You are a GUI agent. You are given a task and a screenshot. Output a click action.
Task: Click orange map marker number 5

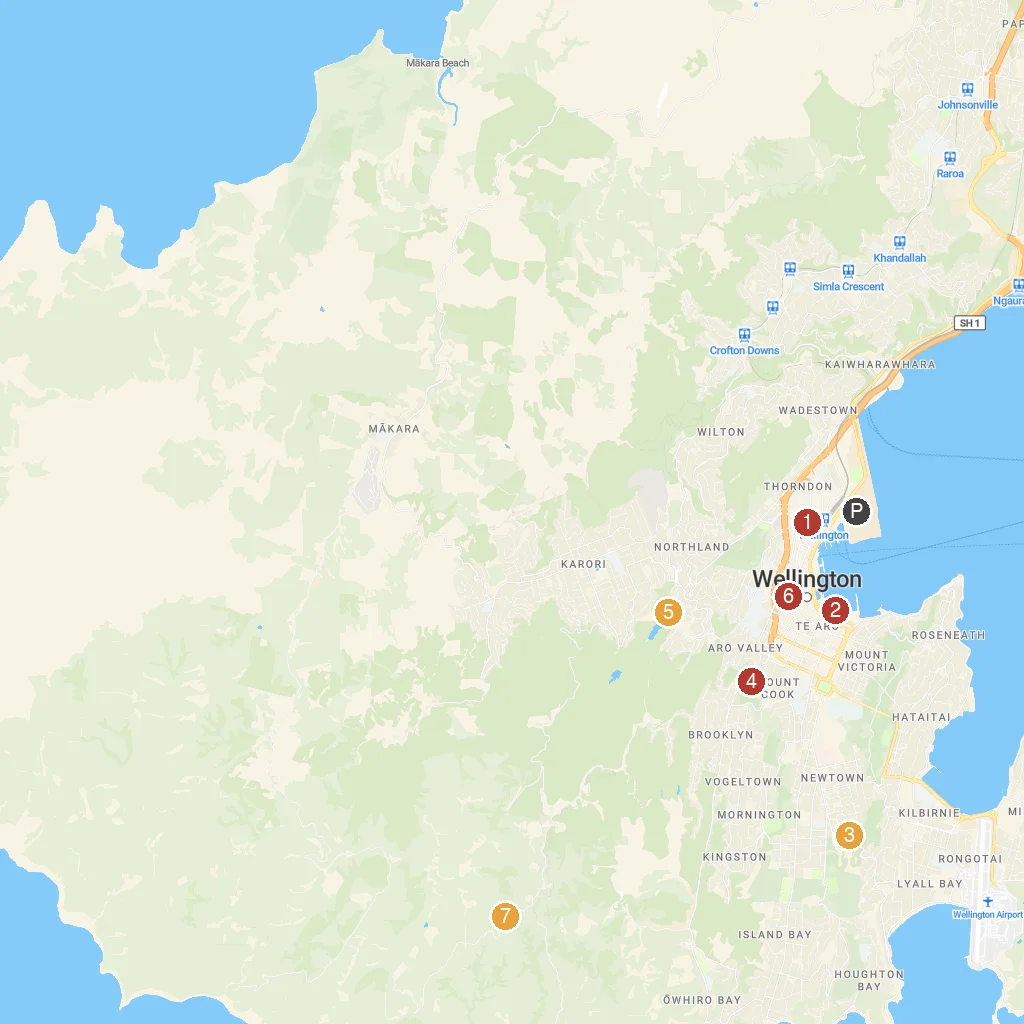668,612
